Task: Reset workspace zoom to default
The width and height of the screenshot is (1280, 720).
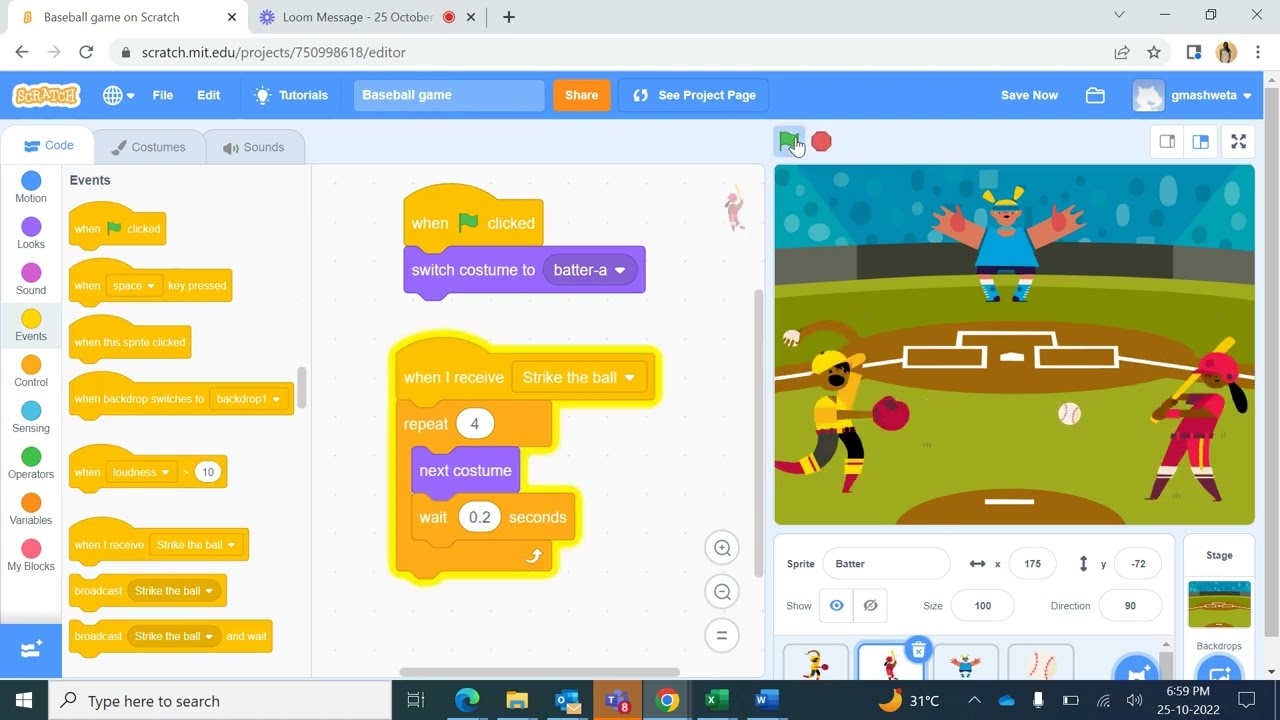Action: pyautogui.click(x=721, y=635)
